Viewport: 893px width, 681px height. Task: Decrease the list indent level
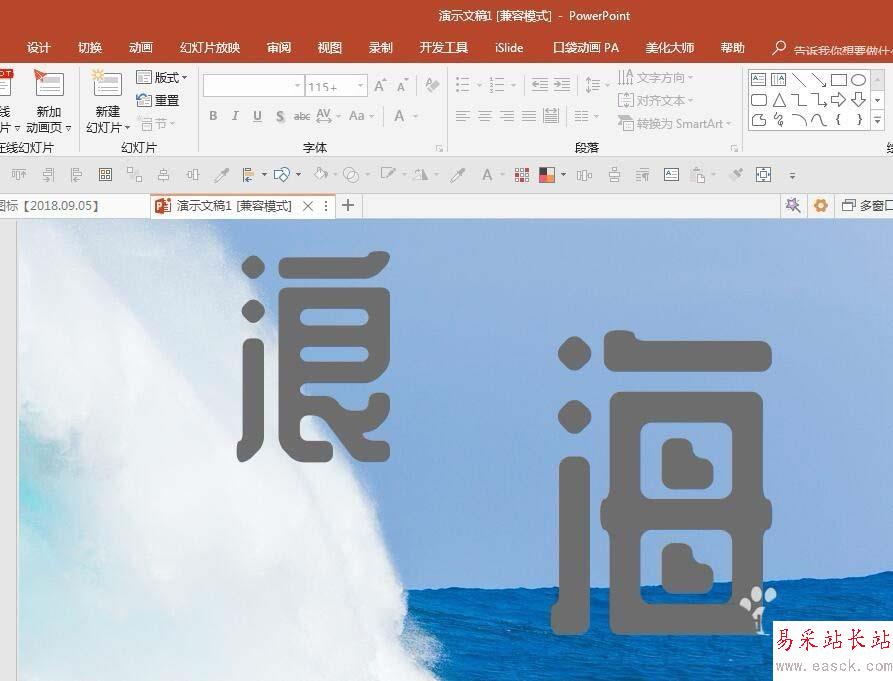coord(539,85)
